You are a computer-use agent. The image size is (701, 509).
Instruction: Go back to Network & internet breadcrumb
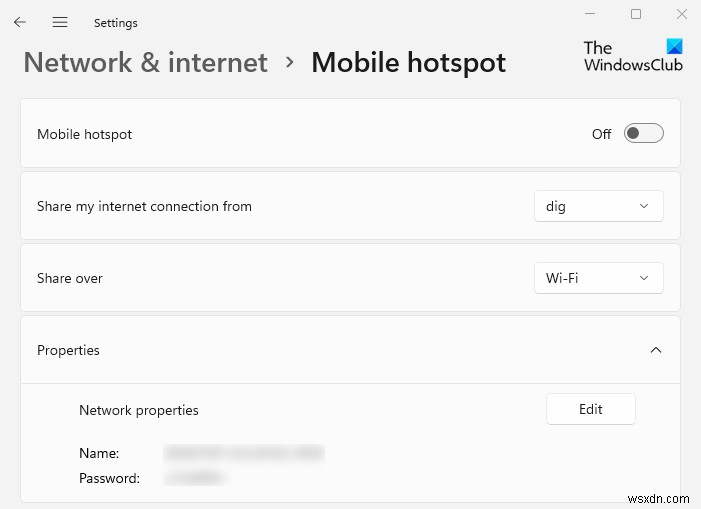pos(146,62)
